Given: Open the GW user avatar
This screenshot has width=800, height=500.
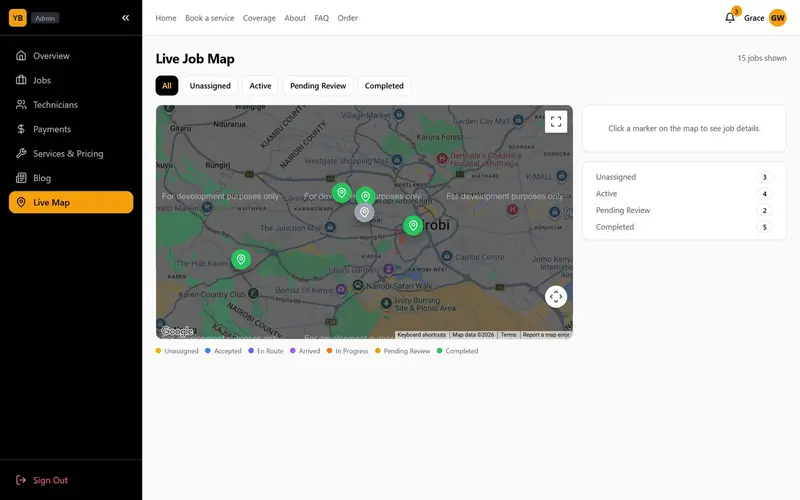Looking at the screenshot, I should tap(778, 18).
